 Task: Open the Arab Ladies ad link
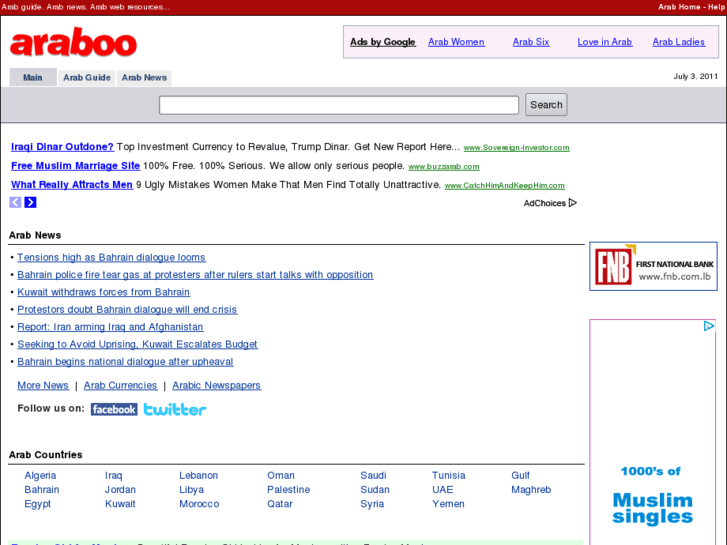(679, 42)
